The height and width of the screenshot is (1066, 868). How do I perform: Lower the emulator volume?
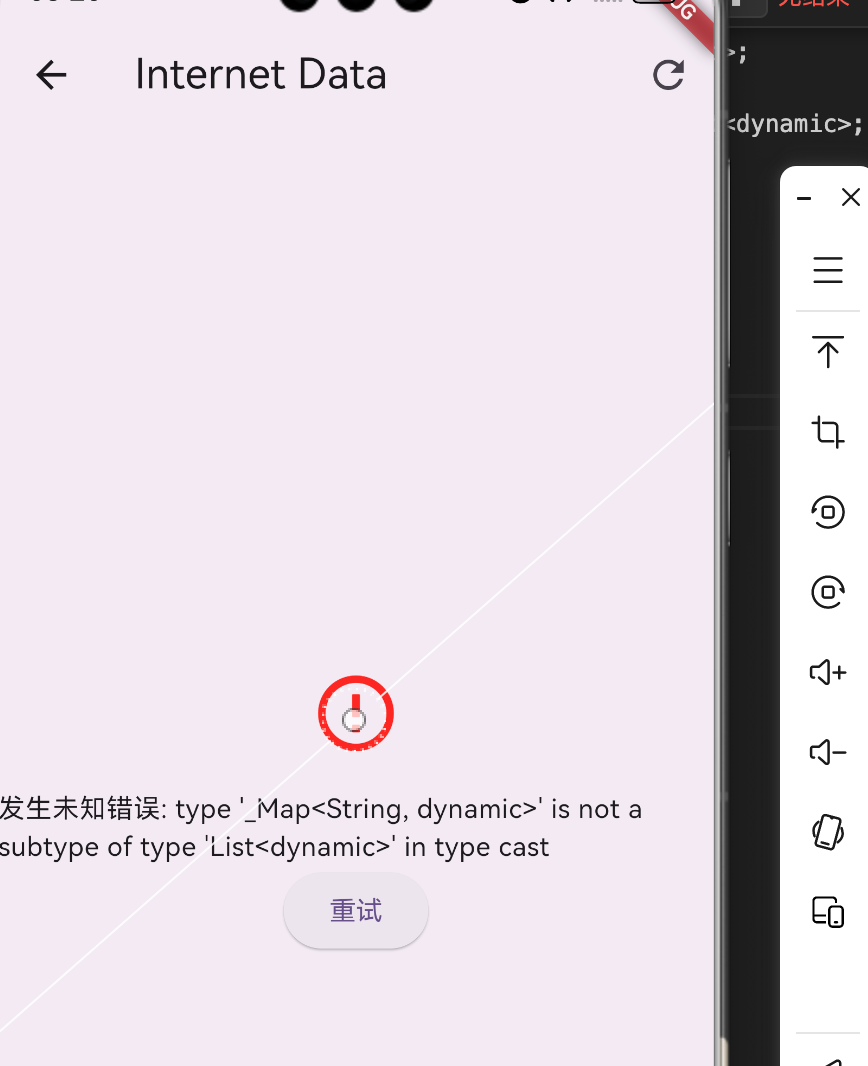pyautogui.click(x=827, y=752)
